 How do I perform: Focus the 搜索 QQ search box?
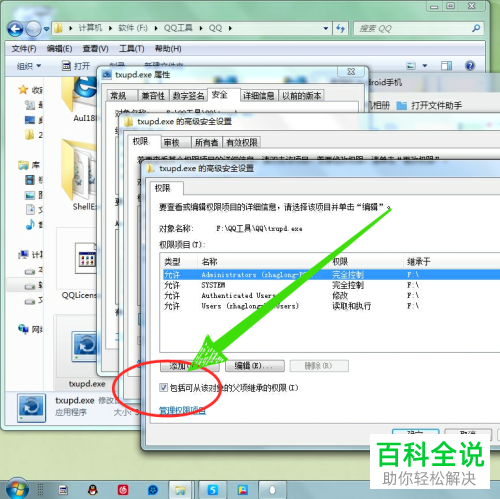(x=413, y=29)
